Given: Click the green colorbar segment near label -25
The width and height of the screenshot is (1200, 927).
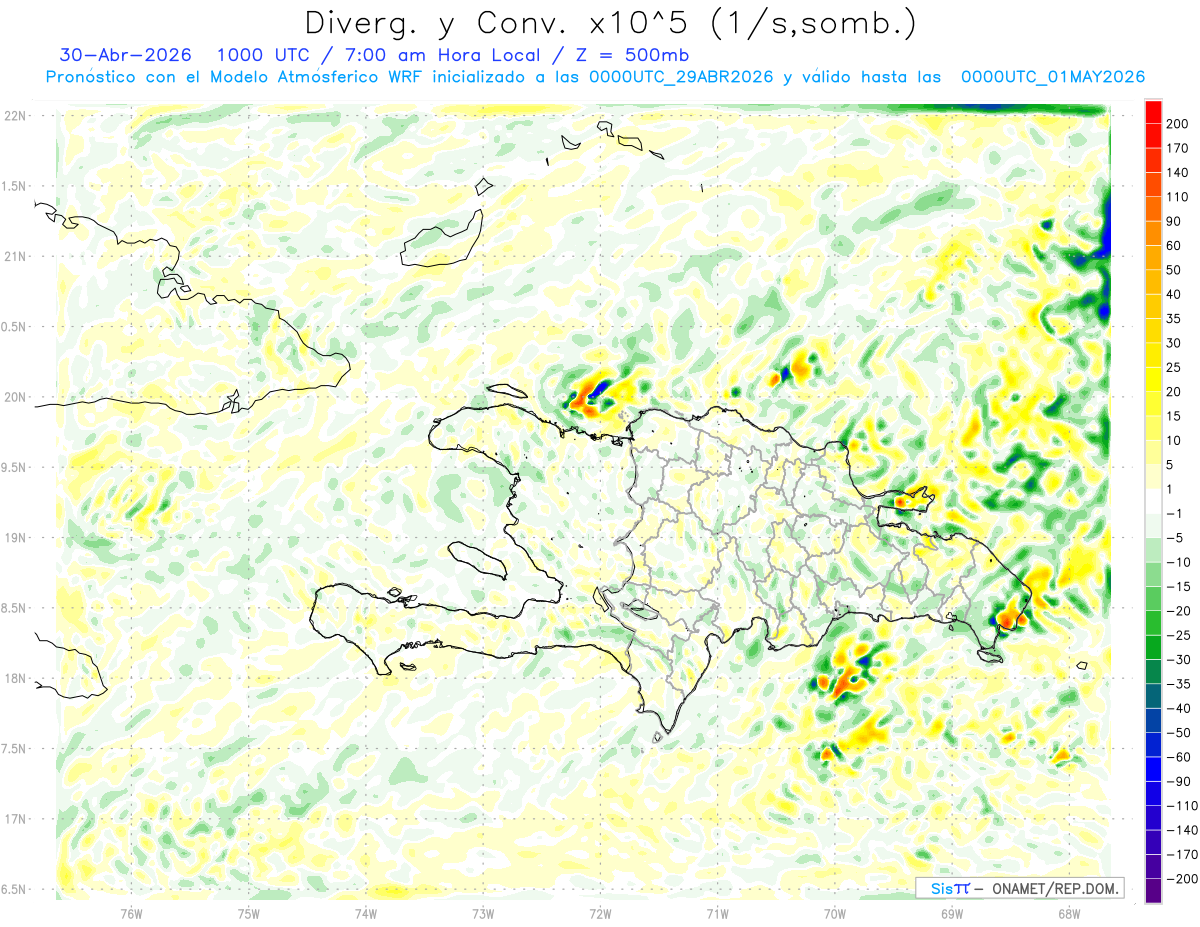Looking at the screenshot, I should point(1152,623).
